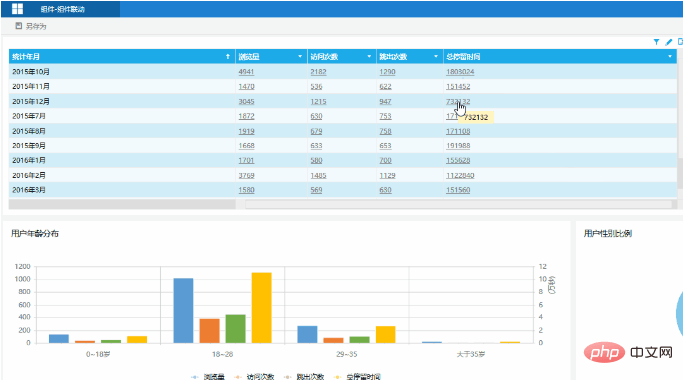Screen dimensions: 683x385
Task: Open the filter funnel icon above the table
Action: [x=656, y=42]
